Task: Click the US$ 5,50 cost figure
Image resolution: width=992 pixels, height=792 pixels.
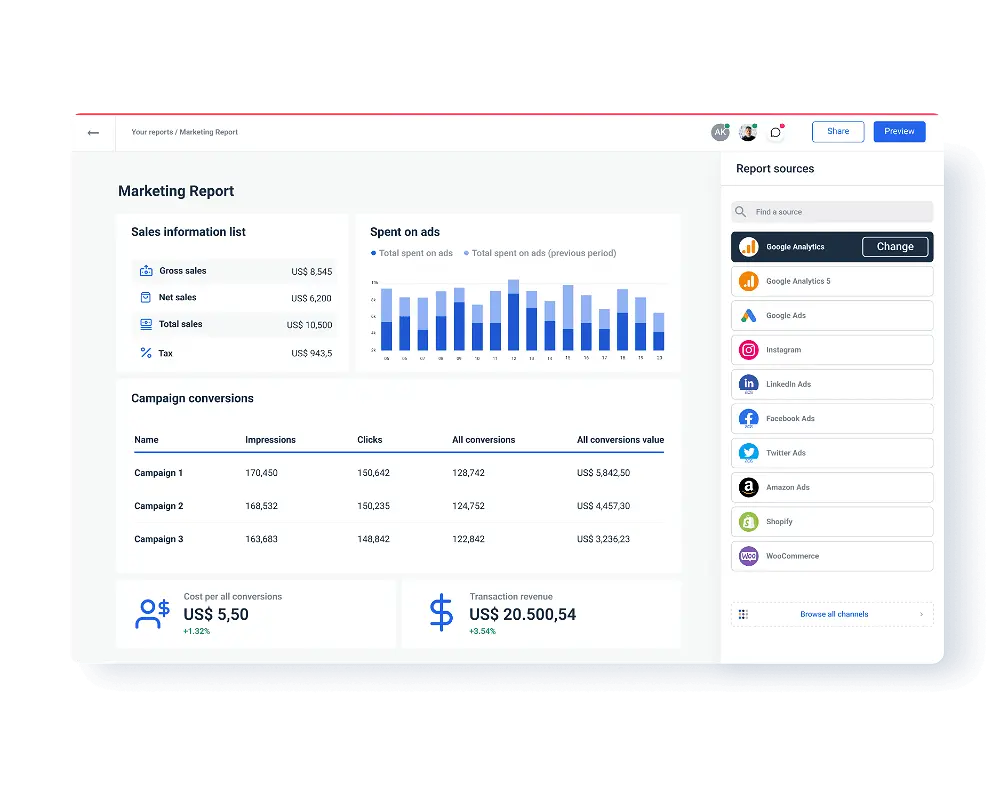Action: click(x=216, y=614)
